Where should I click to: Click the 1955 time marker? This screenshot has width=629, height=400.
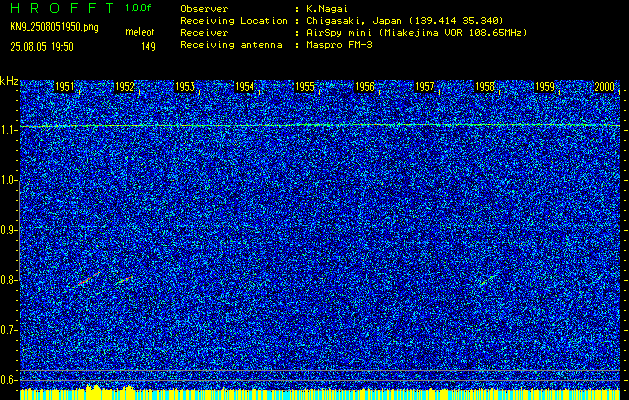coord(305,87)
